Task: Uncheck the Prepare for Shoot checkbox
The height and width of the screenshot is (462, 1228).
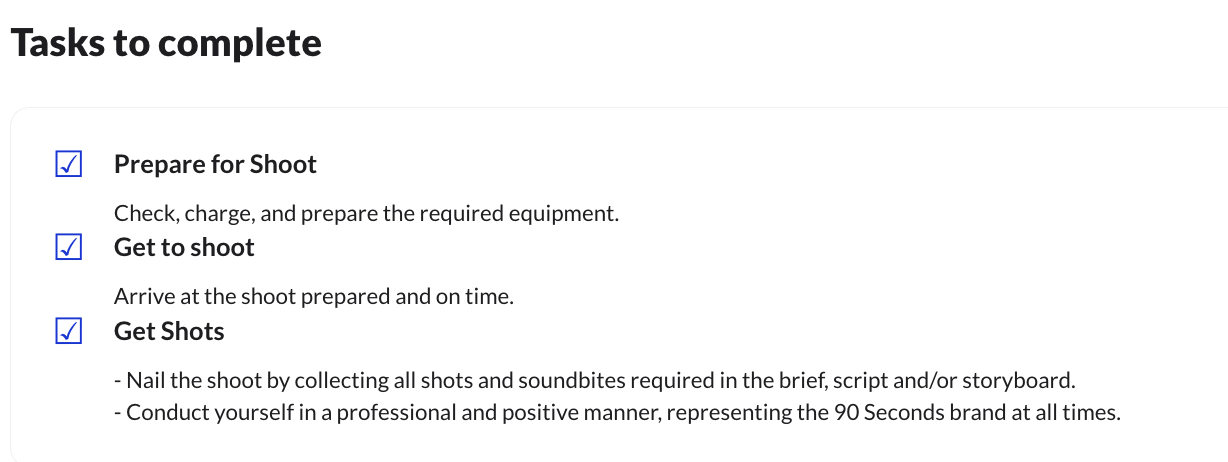Action: [68, 165]
